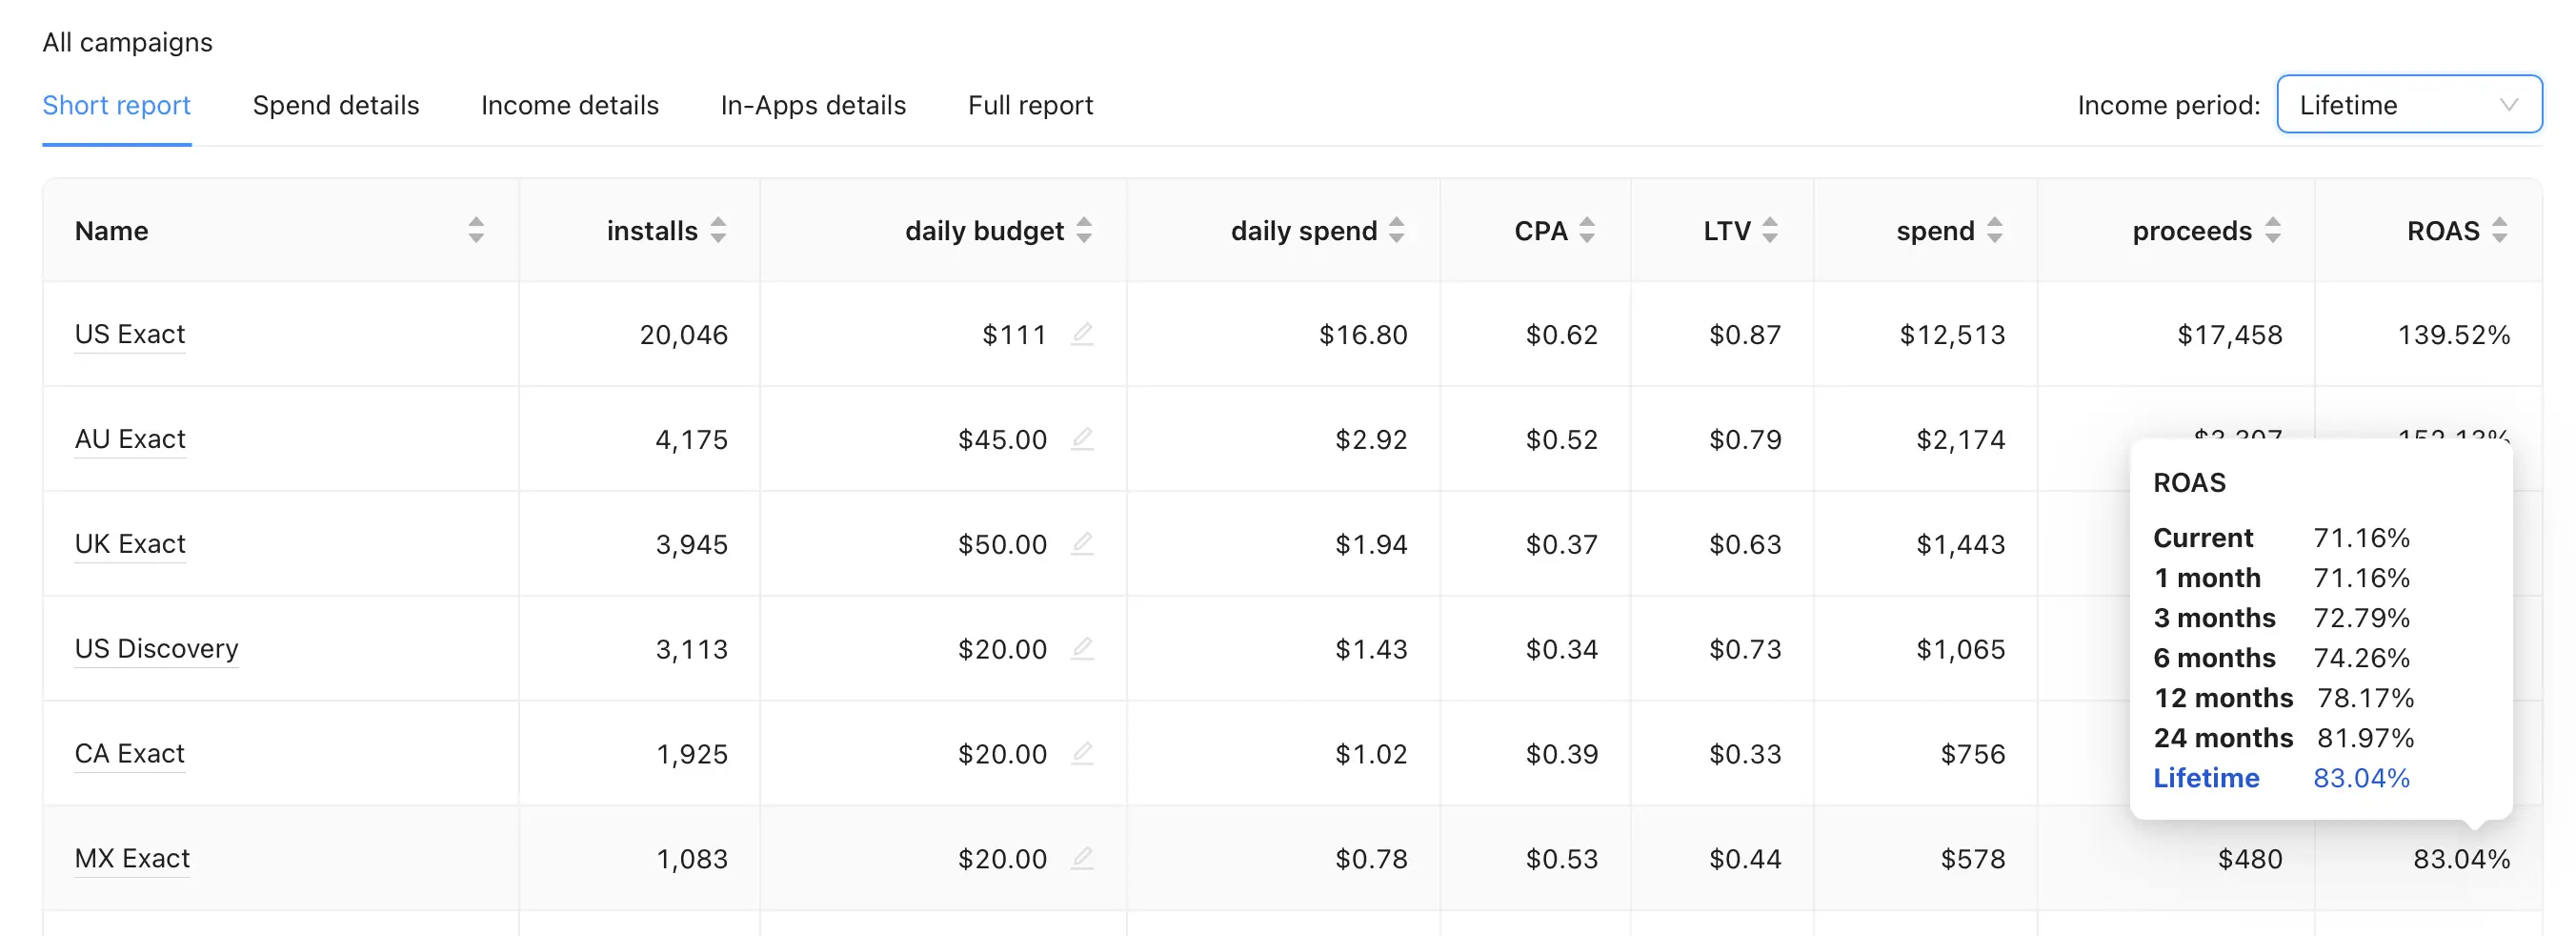Sort table by ROAS column arrows
The height and width of the screenshot is (936, 2576).
tap(2500, 231)
